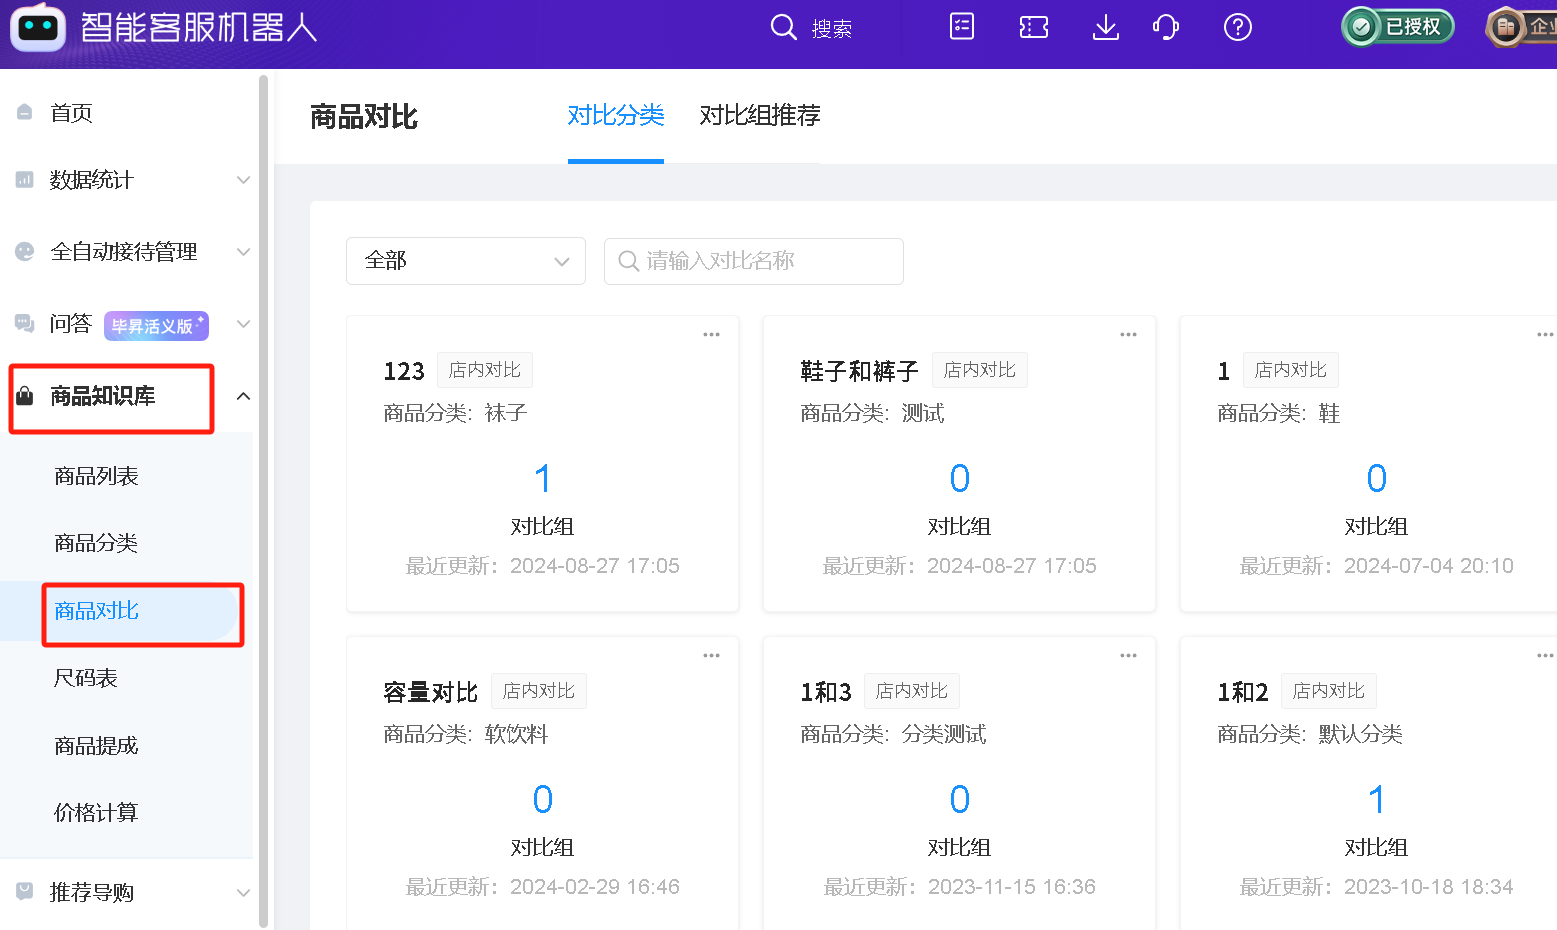Open the more options menu on 鞋子和裤子 card

(1129, 335)
